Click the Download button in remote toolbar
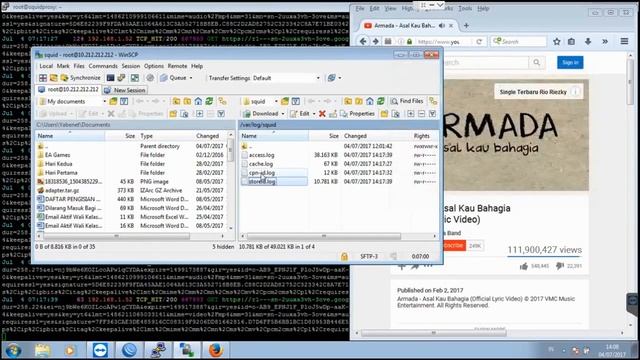This screenshot has width=640, height=360. pyautogui.click(x=260, y=113)
